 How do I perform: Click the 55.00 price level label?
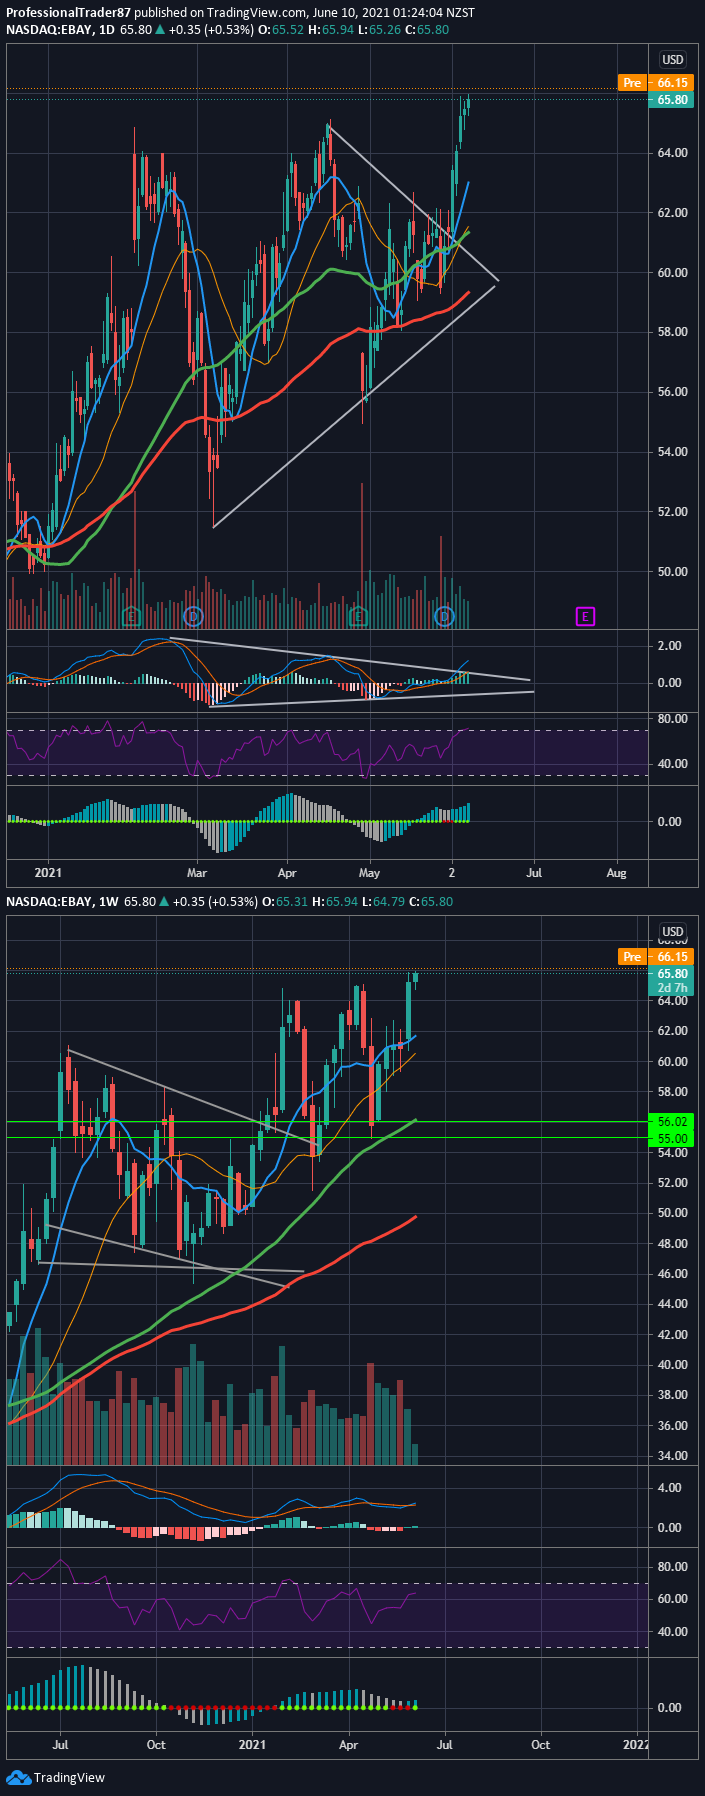(672, 1139)
